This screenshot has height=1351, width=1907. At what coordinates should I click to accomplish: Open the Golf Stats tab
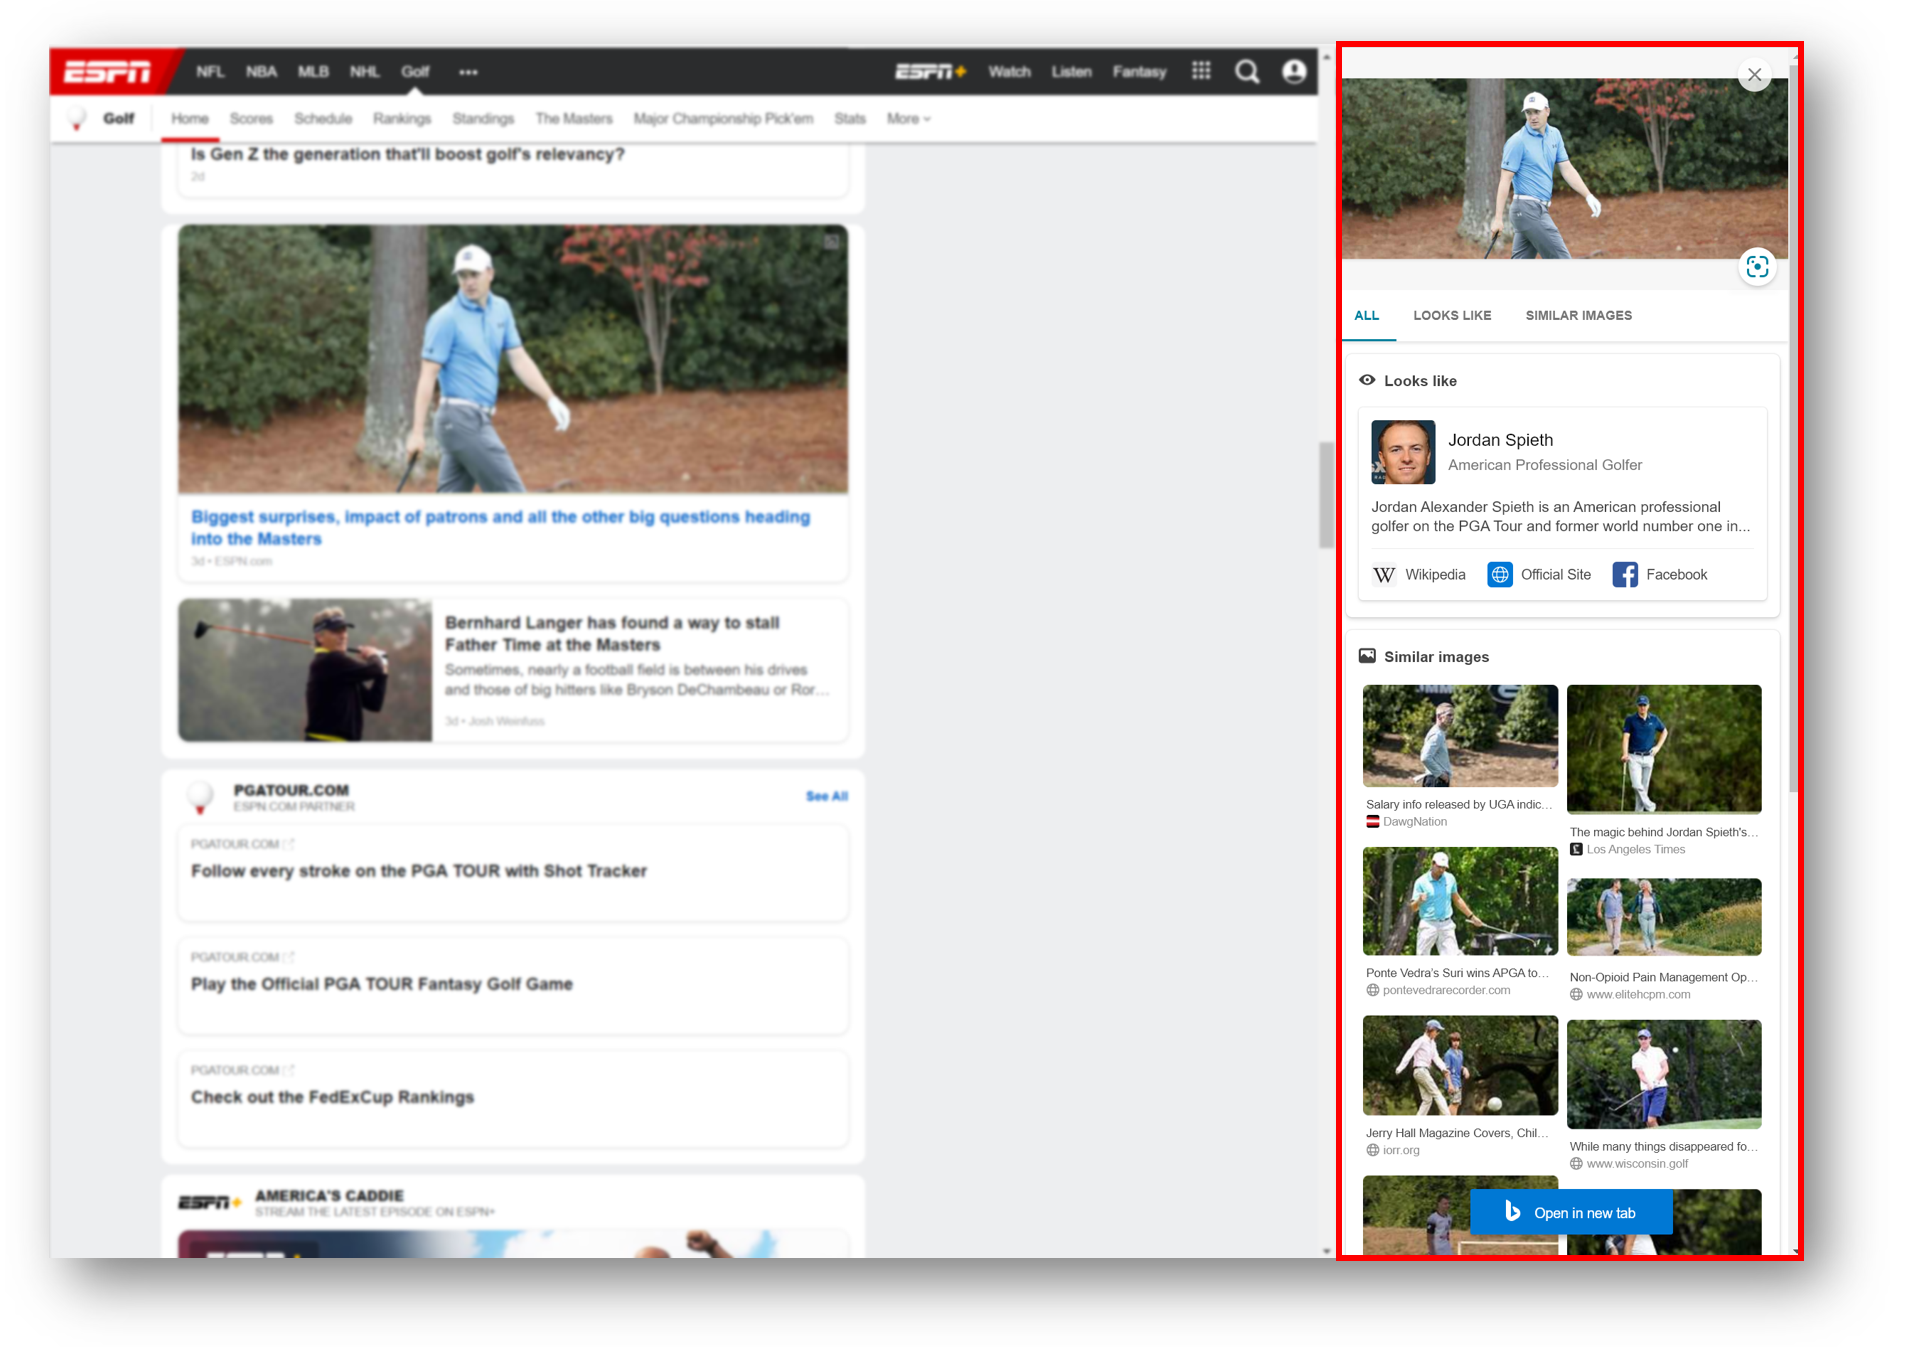pyautogui.click(x=850, y=119)
